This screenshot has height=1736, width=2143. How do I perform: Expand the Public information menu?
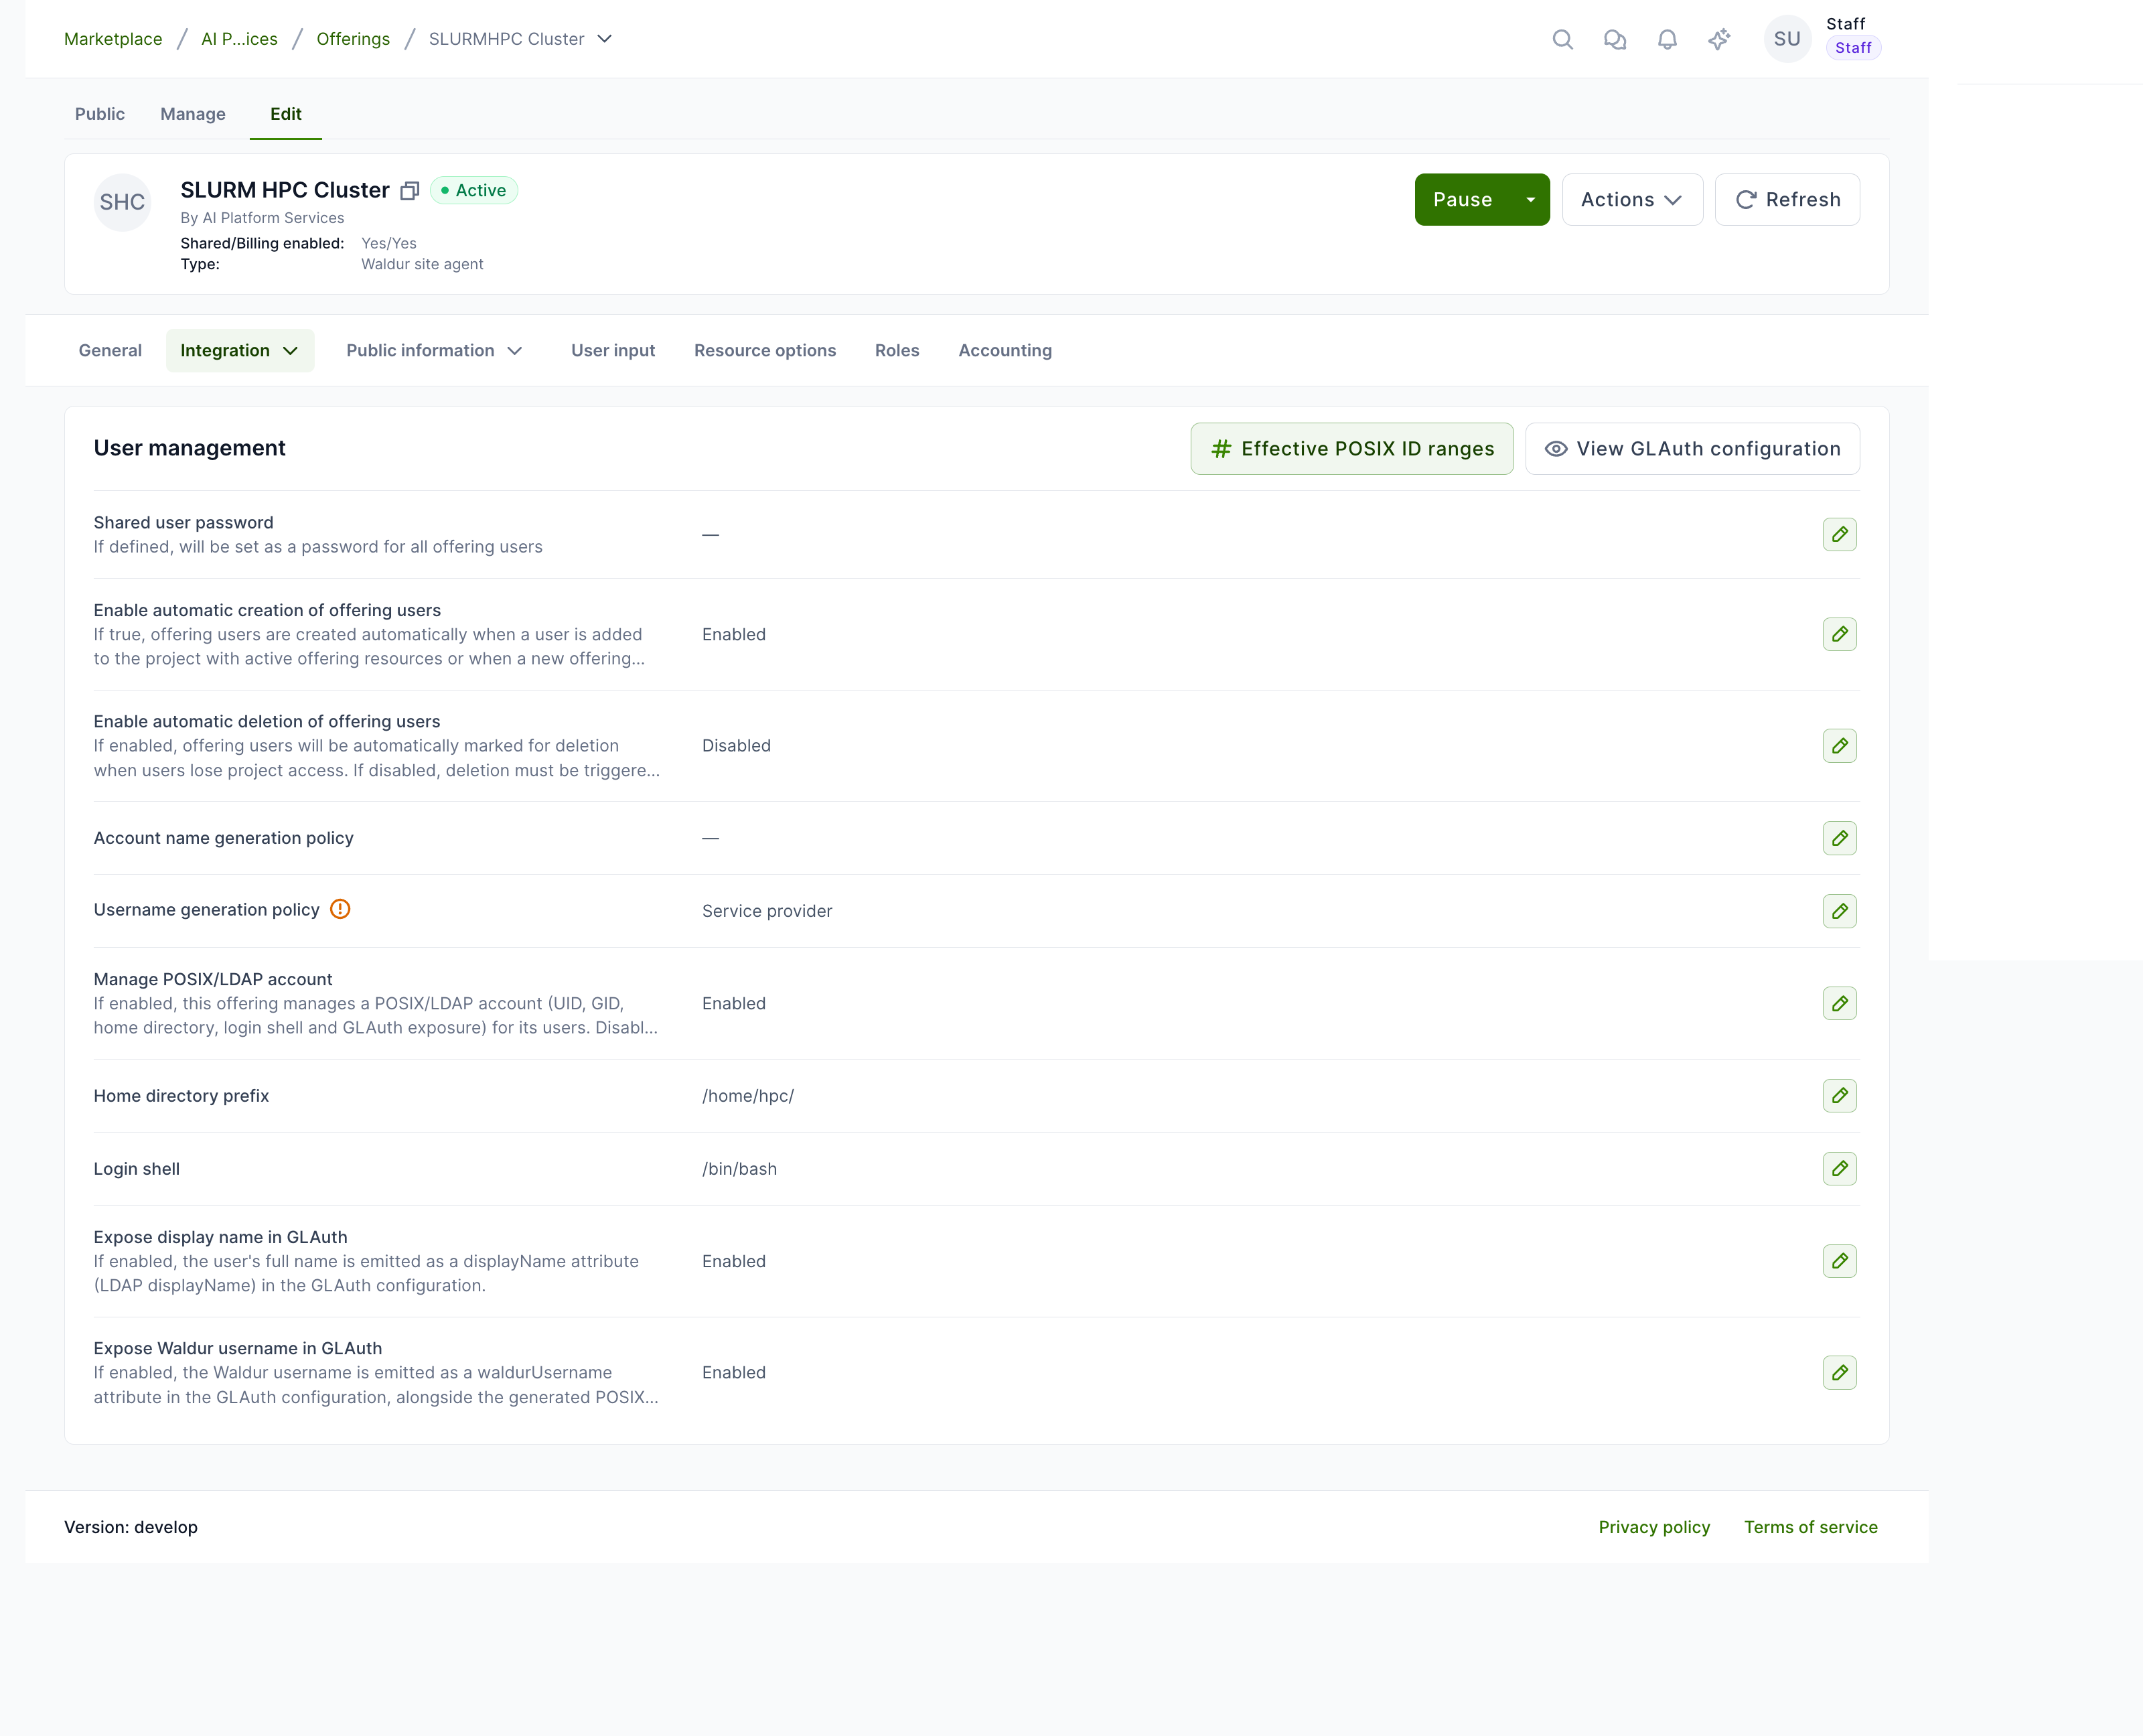pyautogui.click(x=434, y=351)
